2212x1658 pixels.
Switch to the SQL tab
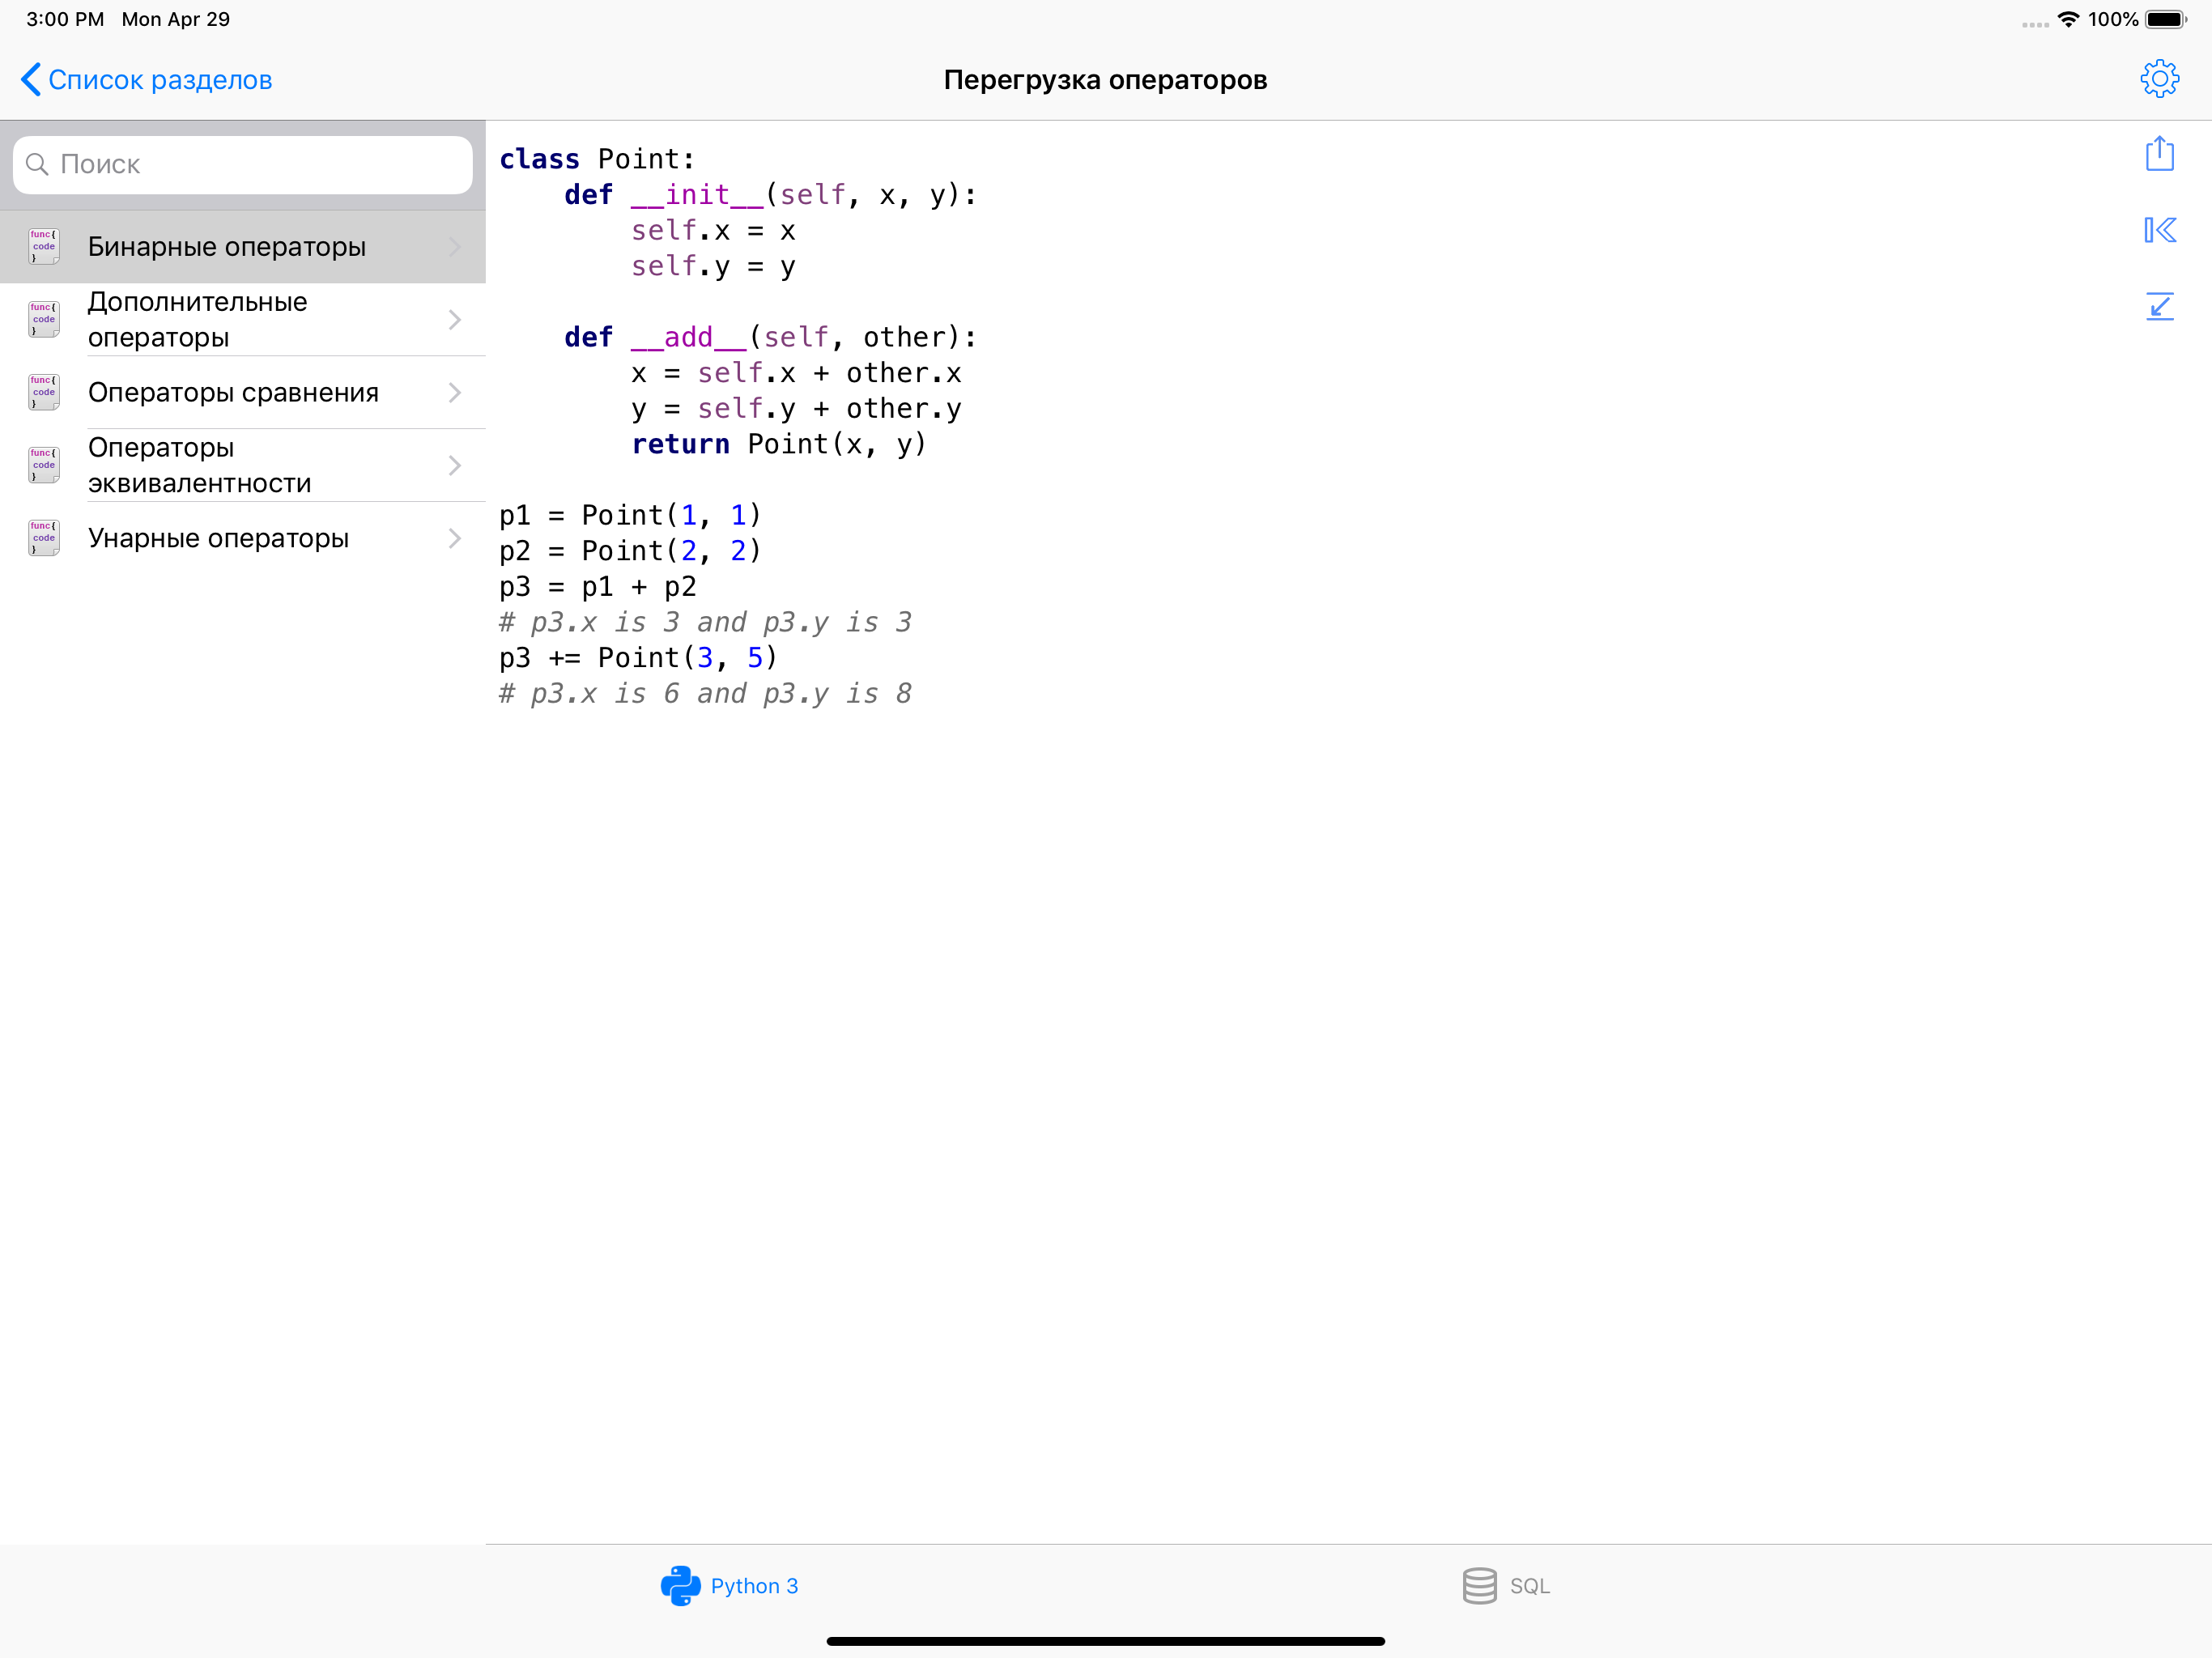(x=1529, y=1585)
